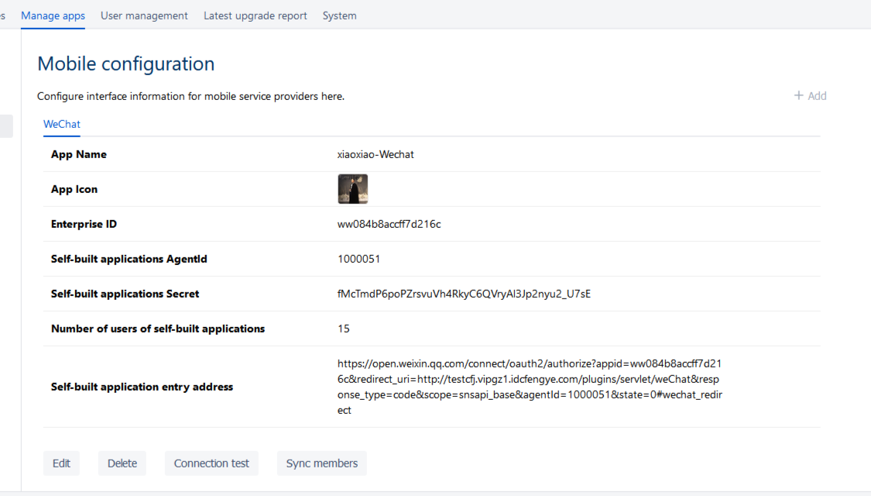Click the Sync members button
This screenshot has width=871, height=496.
[322, 463]
